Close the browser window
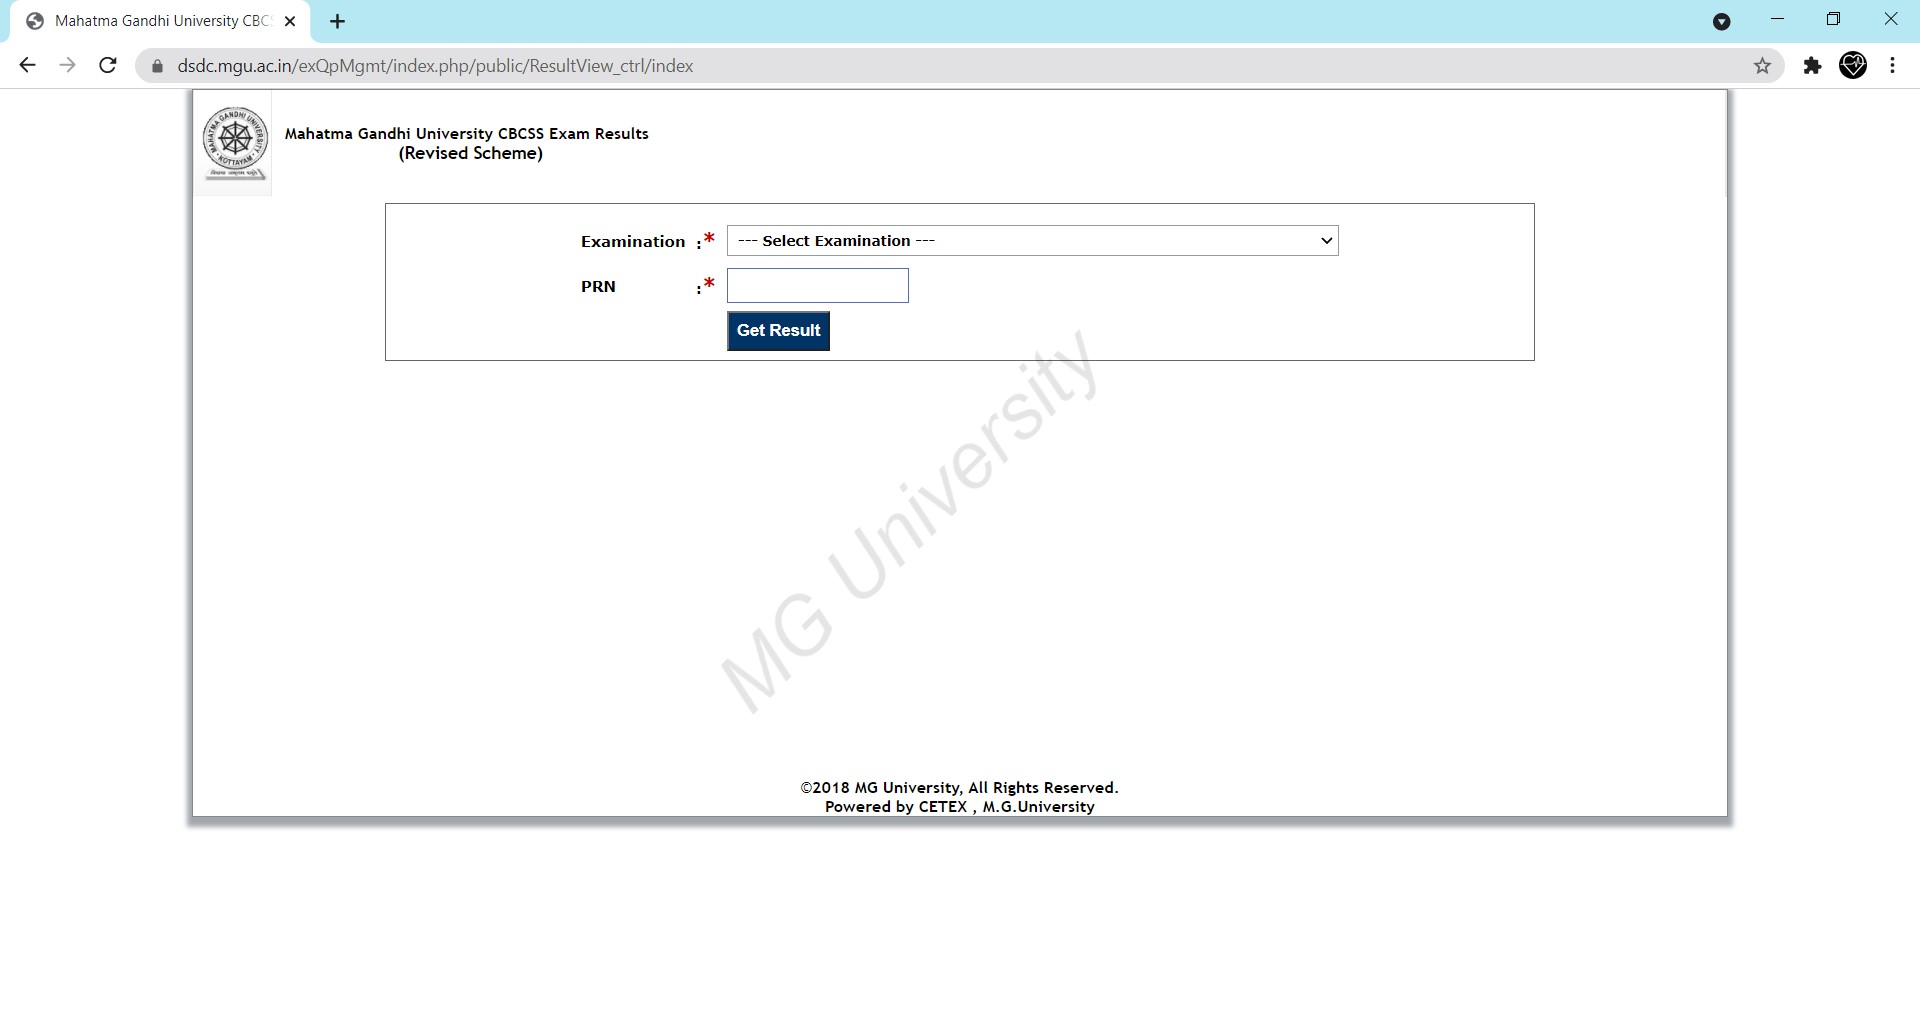 pos(1890,19)
